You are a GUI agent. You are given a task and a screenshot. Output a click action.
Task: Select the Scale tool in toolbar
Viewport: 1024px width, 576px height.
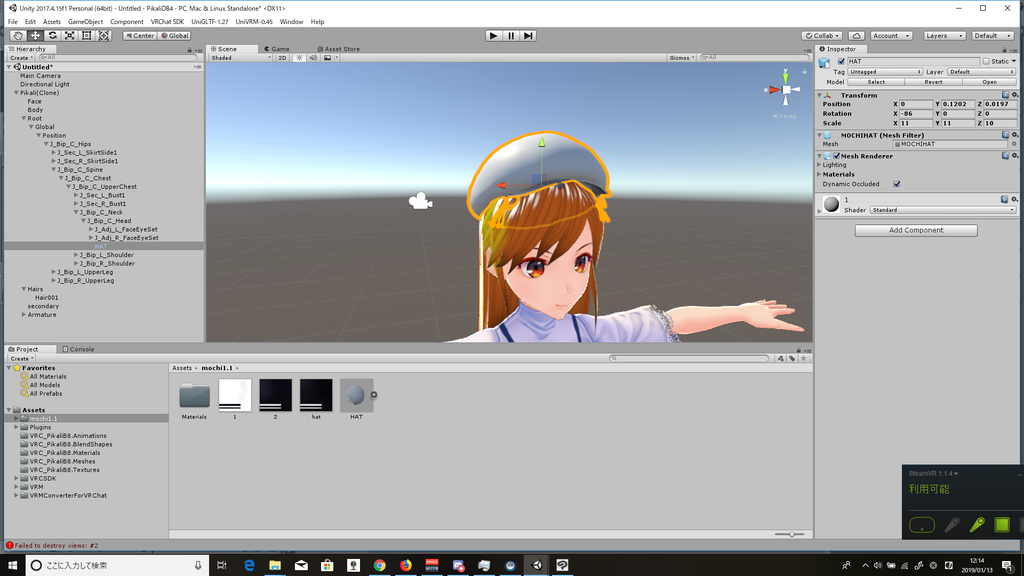(x=69, y=36)
